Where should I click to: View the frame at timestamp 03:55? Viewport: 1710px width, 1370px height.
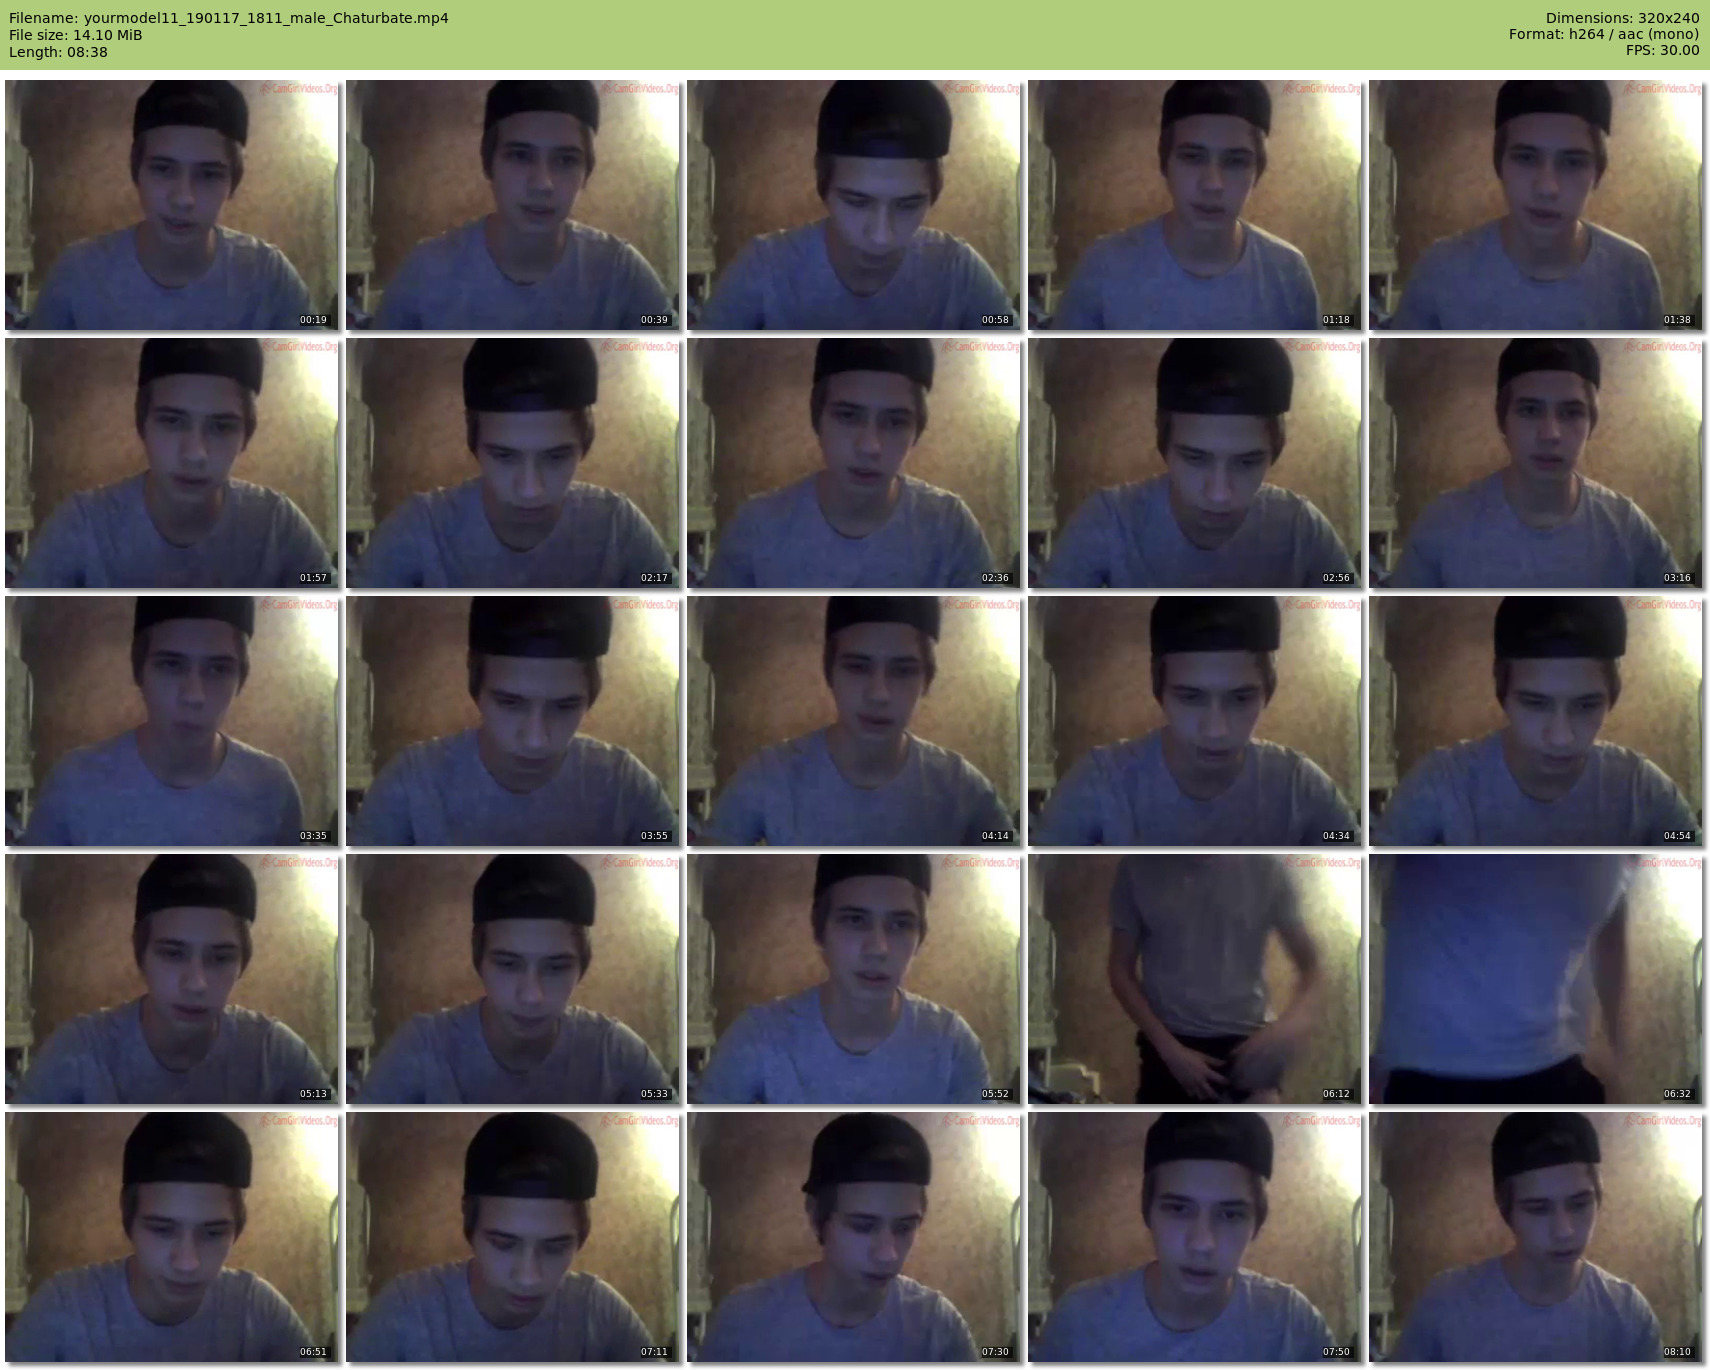(513, 721)
